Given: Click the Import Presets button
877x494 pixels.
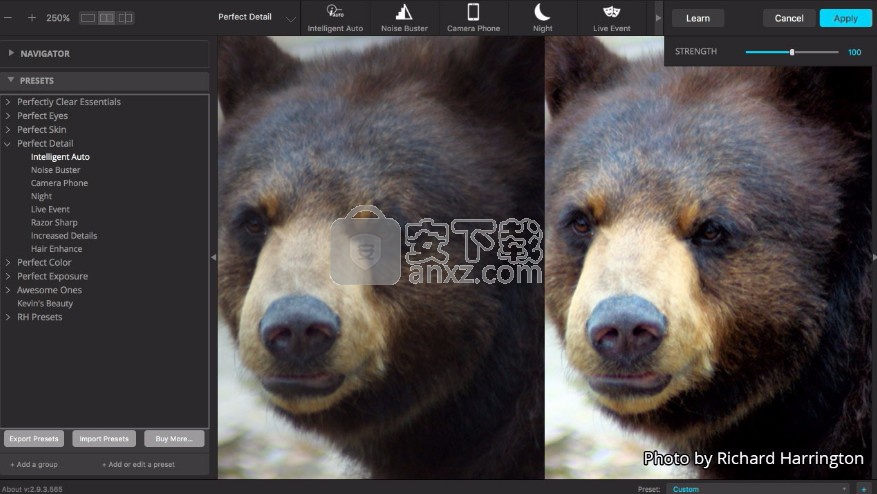Looking at the screenshot, I should click(104, 439).
